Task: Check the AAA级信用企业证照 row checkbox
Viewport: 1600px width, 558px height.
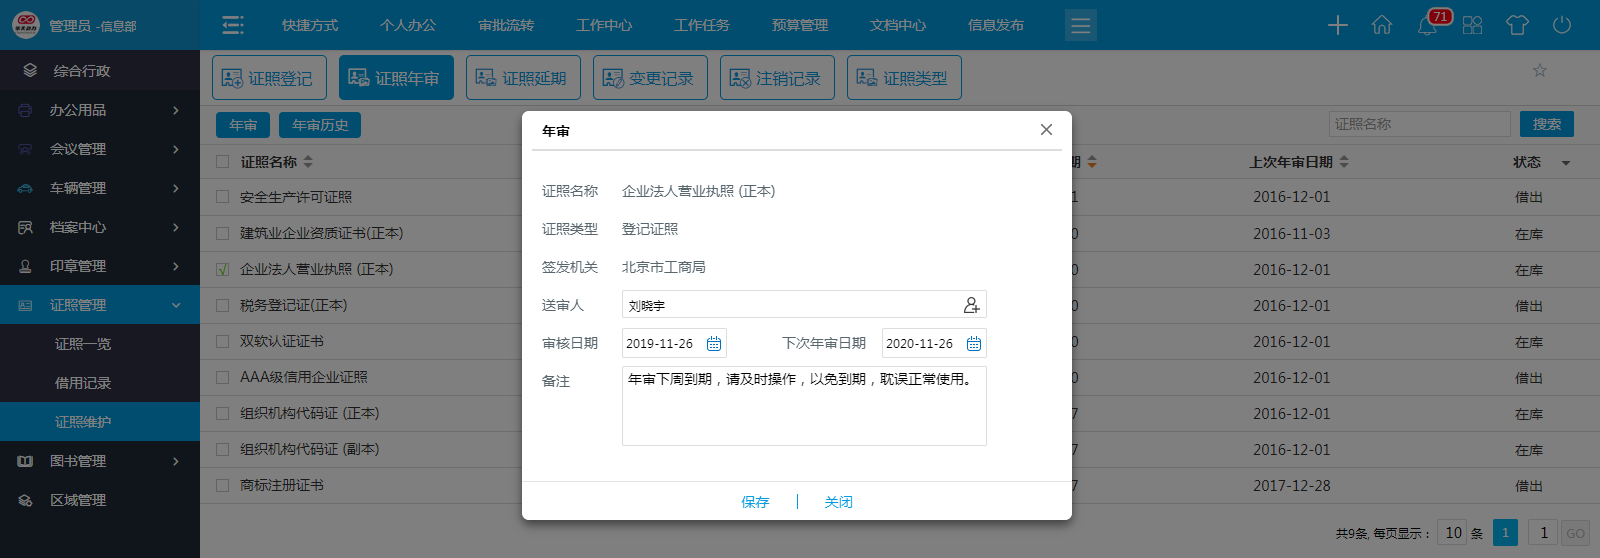Action: click(x=222, y=377)
